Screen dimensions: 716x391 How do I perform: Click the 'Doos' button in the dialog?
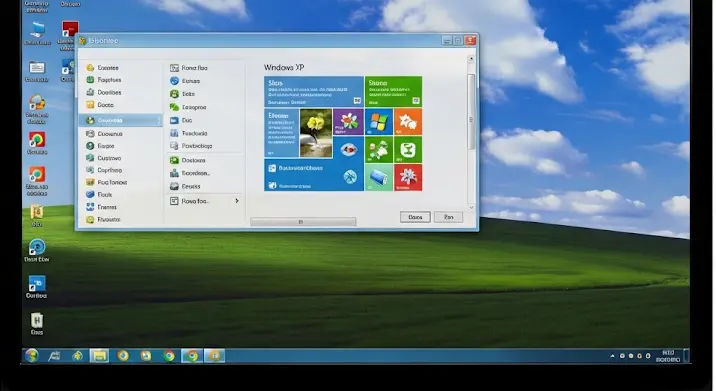(415, 217)
